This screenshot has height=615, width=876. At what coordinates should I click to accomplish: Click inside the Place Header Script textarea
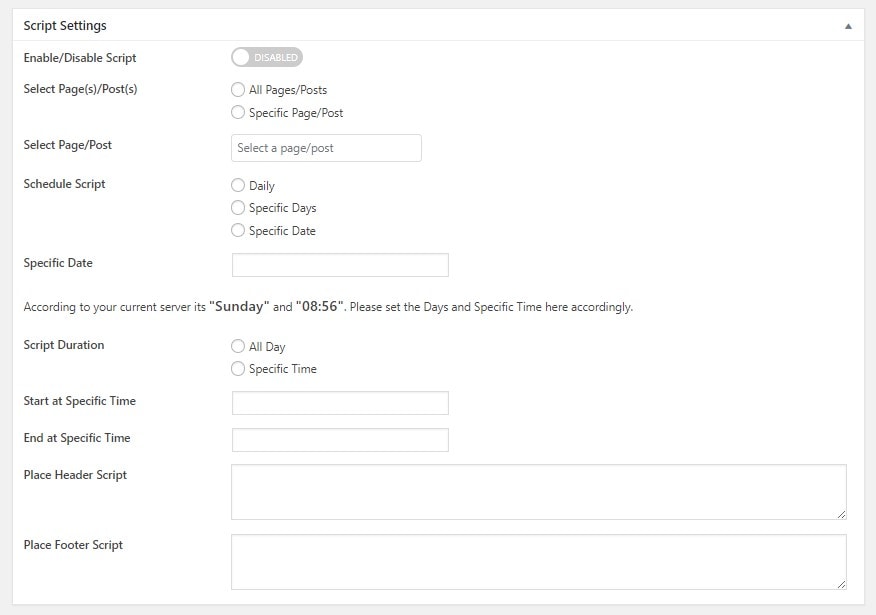(x=539, y=492)
